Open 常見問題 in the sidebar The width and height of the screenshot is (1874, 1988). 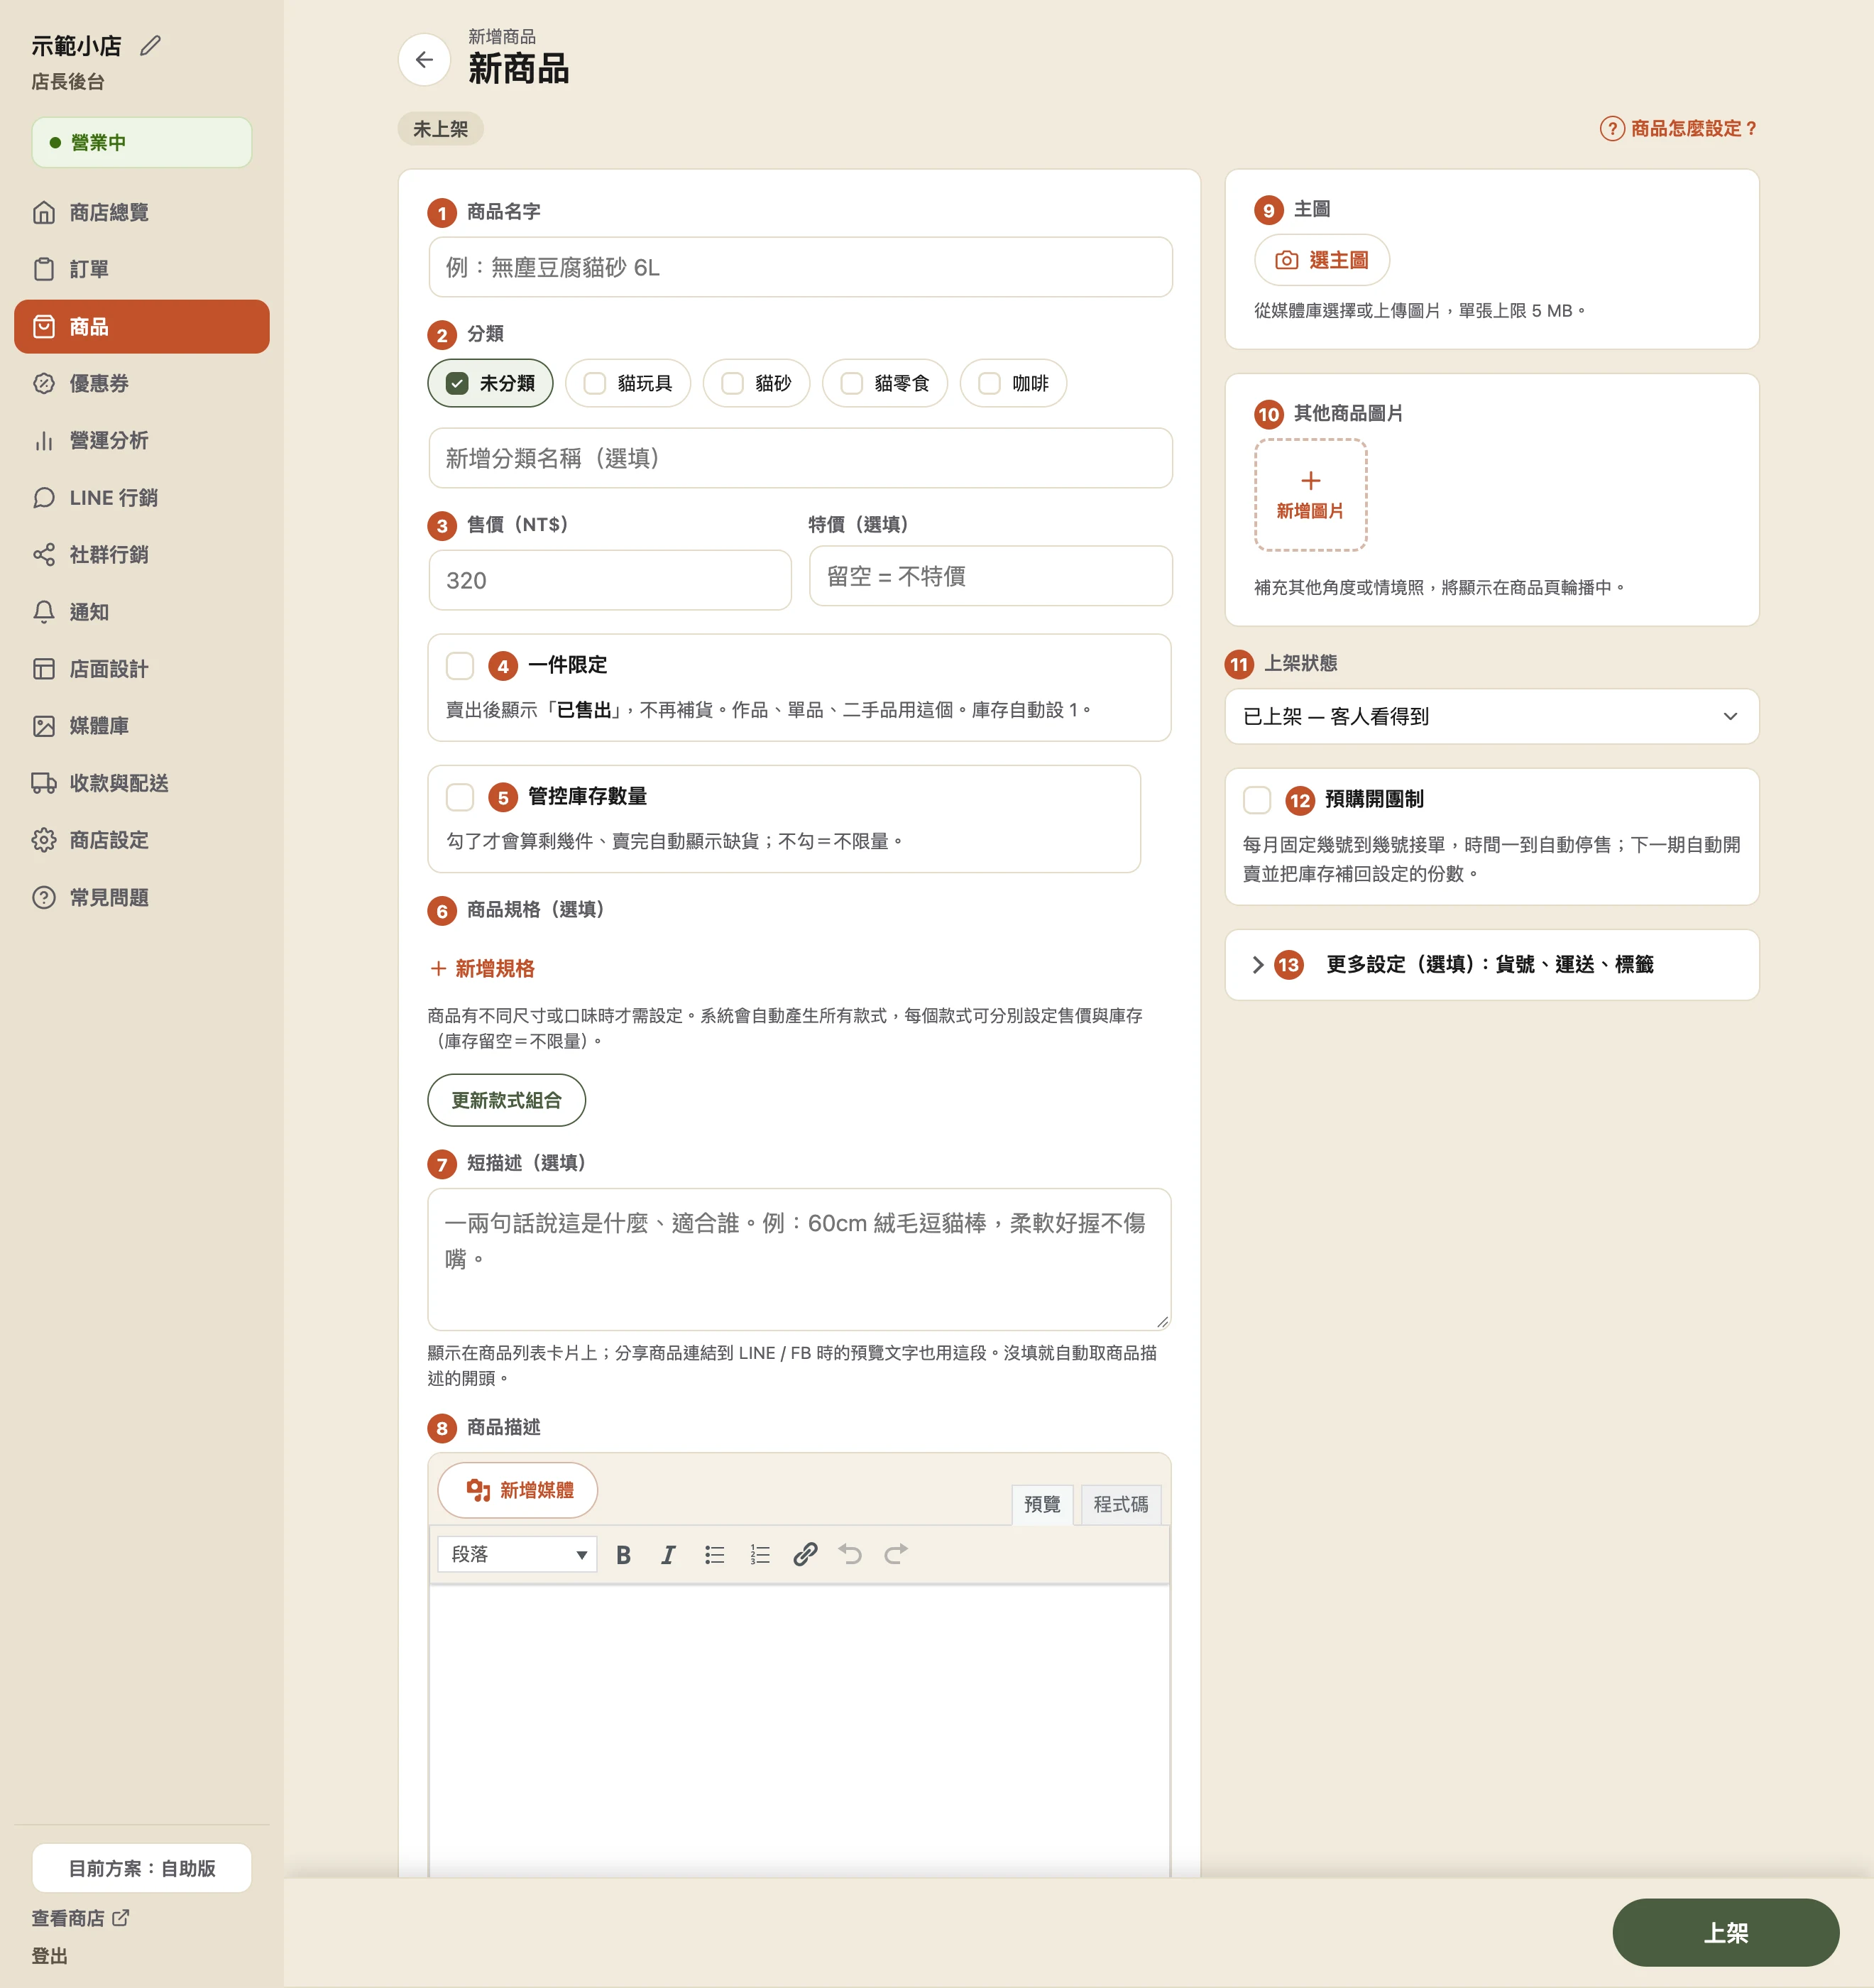tap(142, 898)
